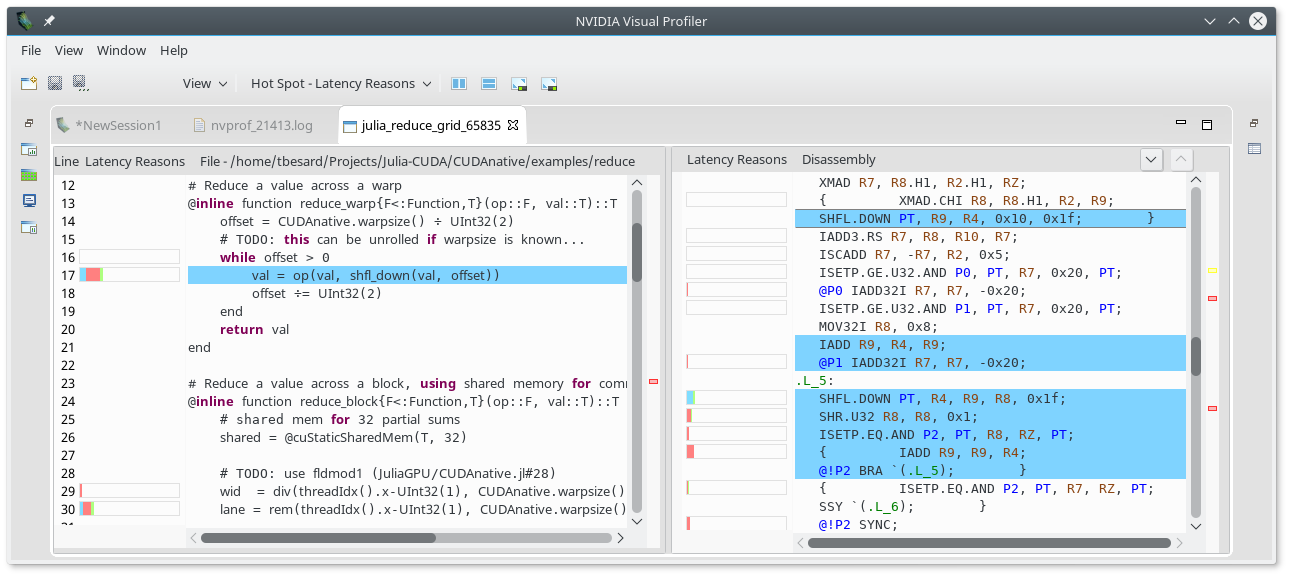The image size is (1289, 577).
Task: Click the fourth layout icon in the toolbar
Action: point(549,84)
